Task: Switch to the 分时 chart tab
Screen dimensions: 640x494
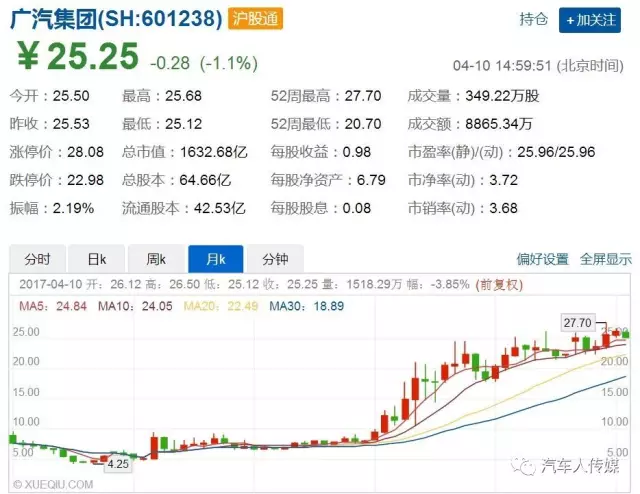Action: pos(37,259)
